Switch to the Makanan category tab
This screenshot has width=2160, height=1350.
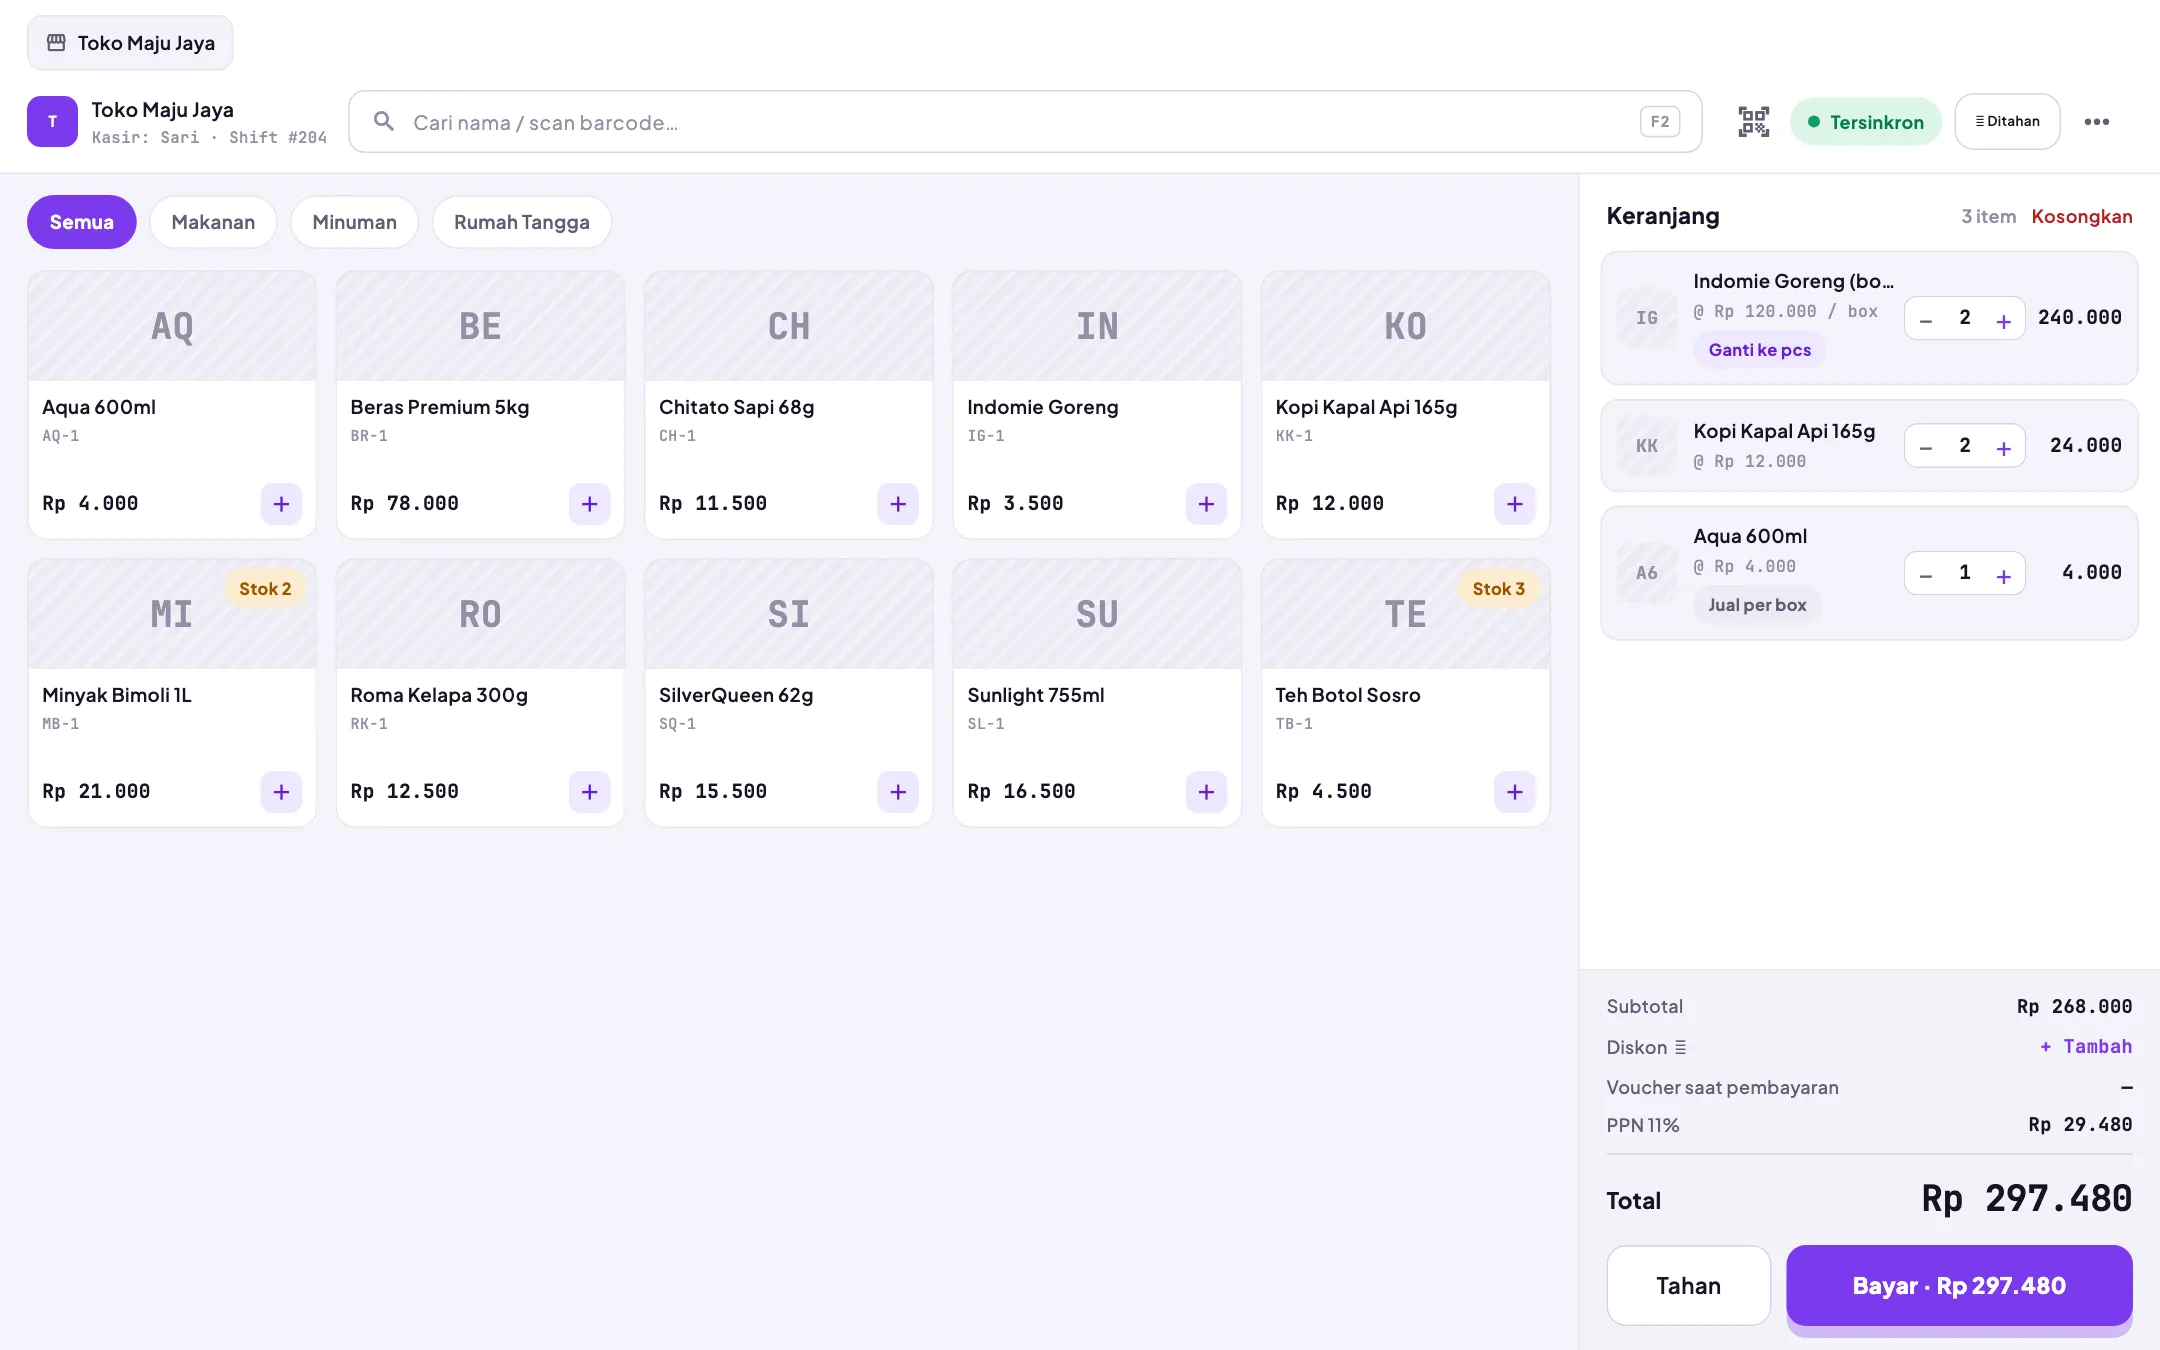point(213,222)
